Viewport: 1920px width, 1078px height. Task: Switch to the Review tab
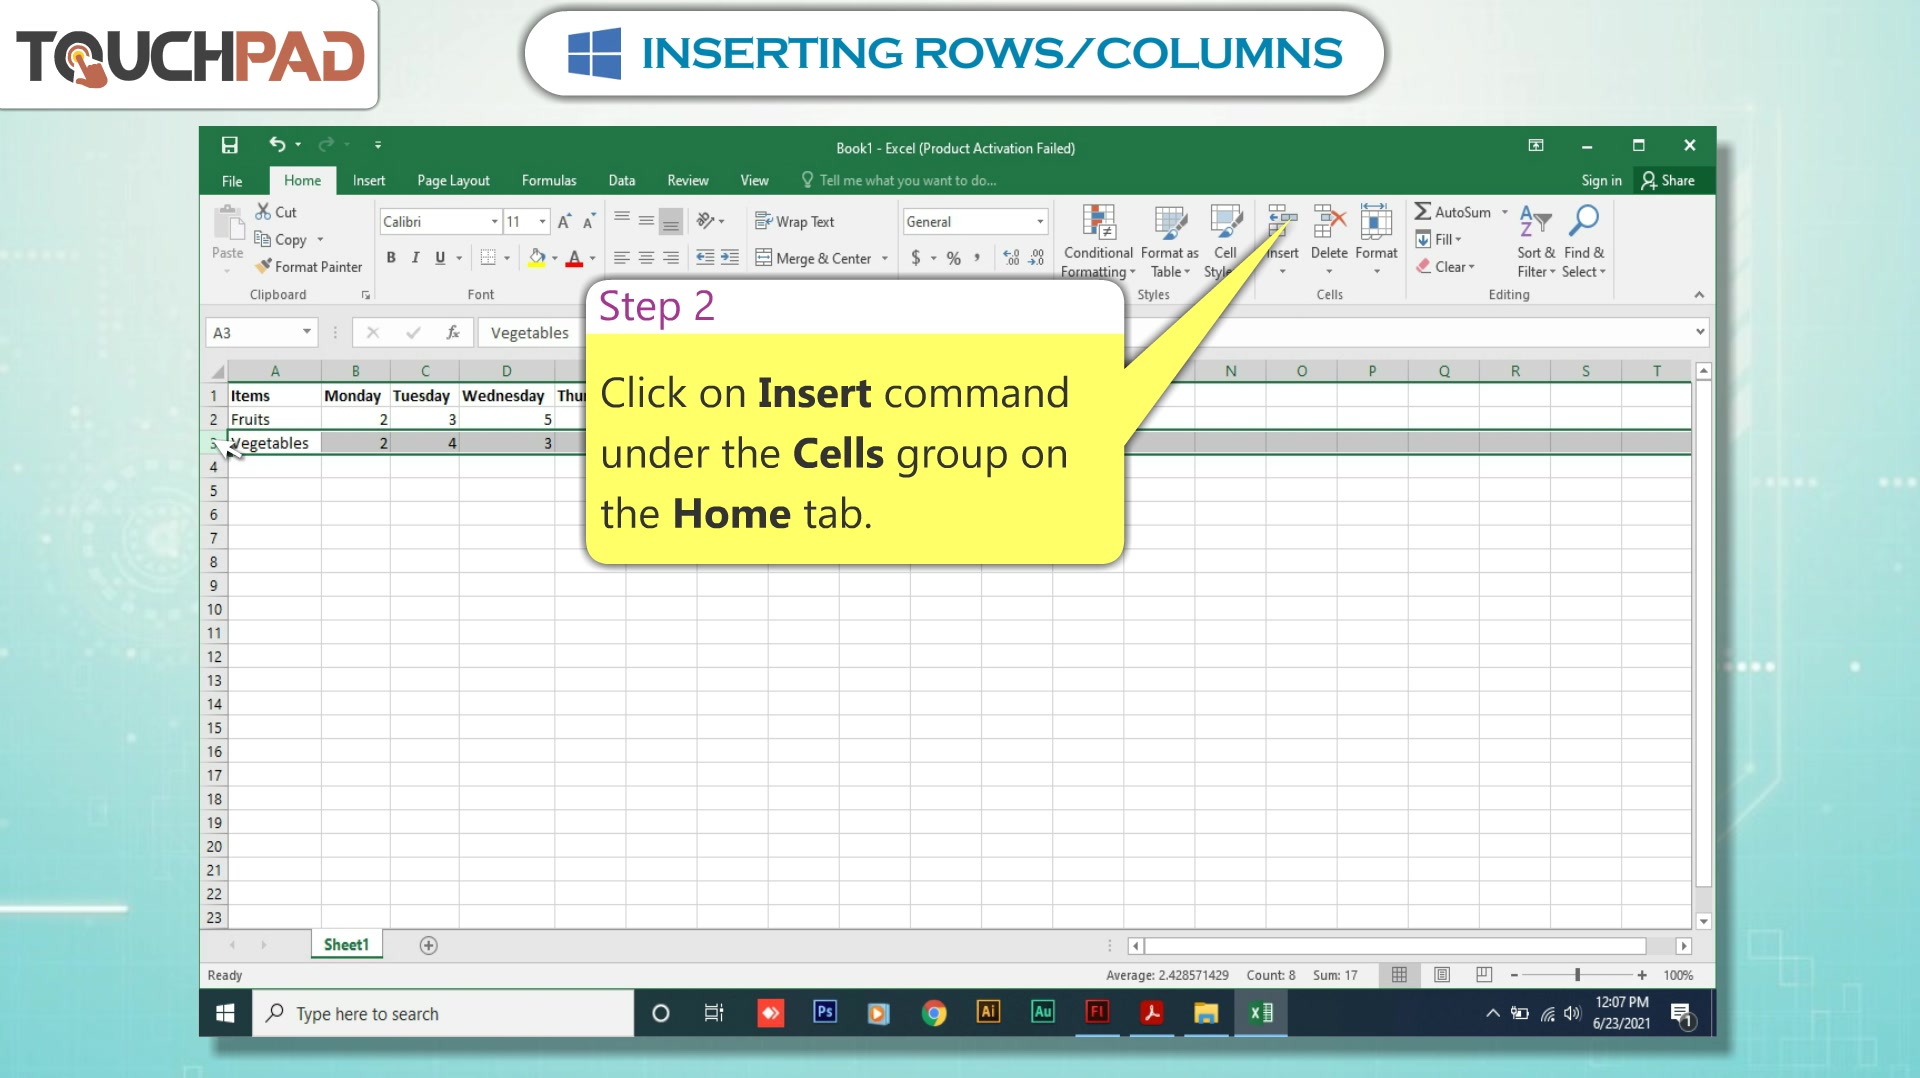point(688,181)
